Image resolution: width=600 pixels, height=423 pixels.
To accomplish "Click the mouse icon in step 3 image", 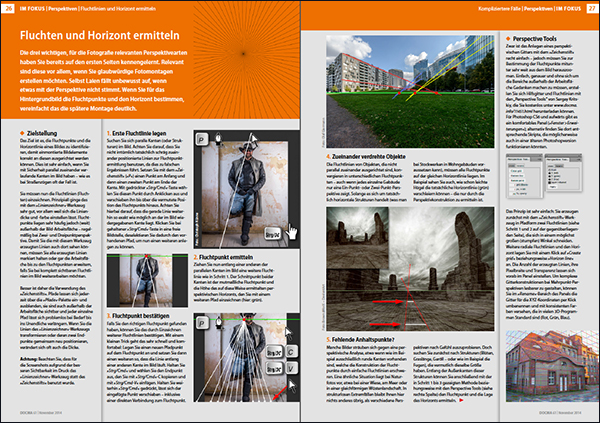I will pyautogui.click(x=218, y=323).
